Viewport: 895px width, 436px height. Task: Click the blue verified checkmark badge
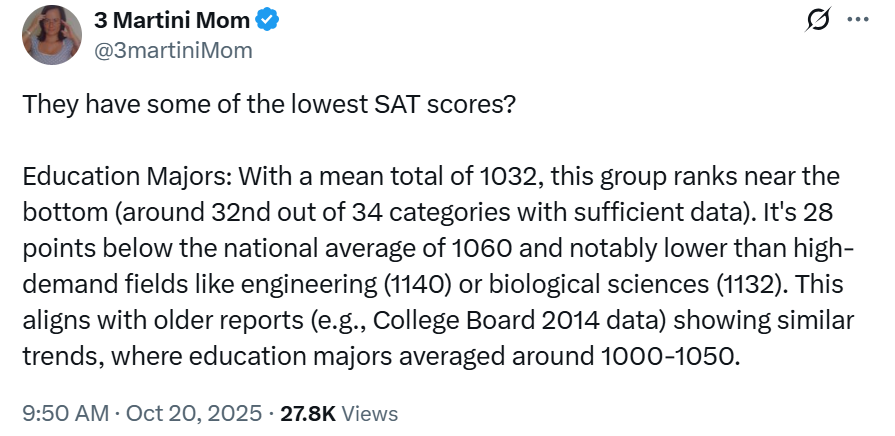pos(268,19)
